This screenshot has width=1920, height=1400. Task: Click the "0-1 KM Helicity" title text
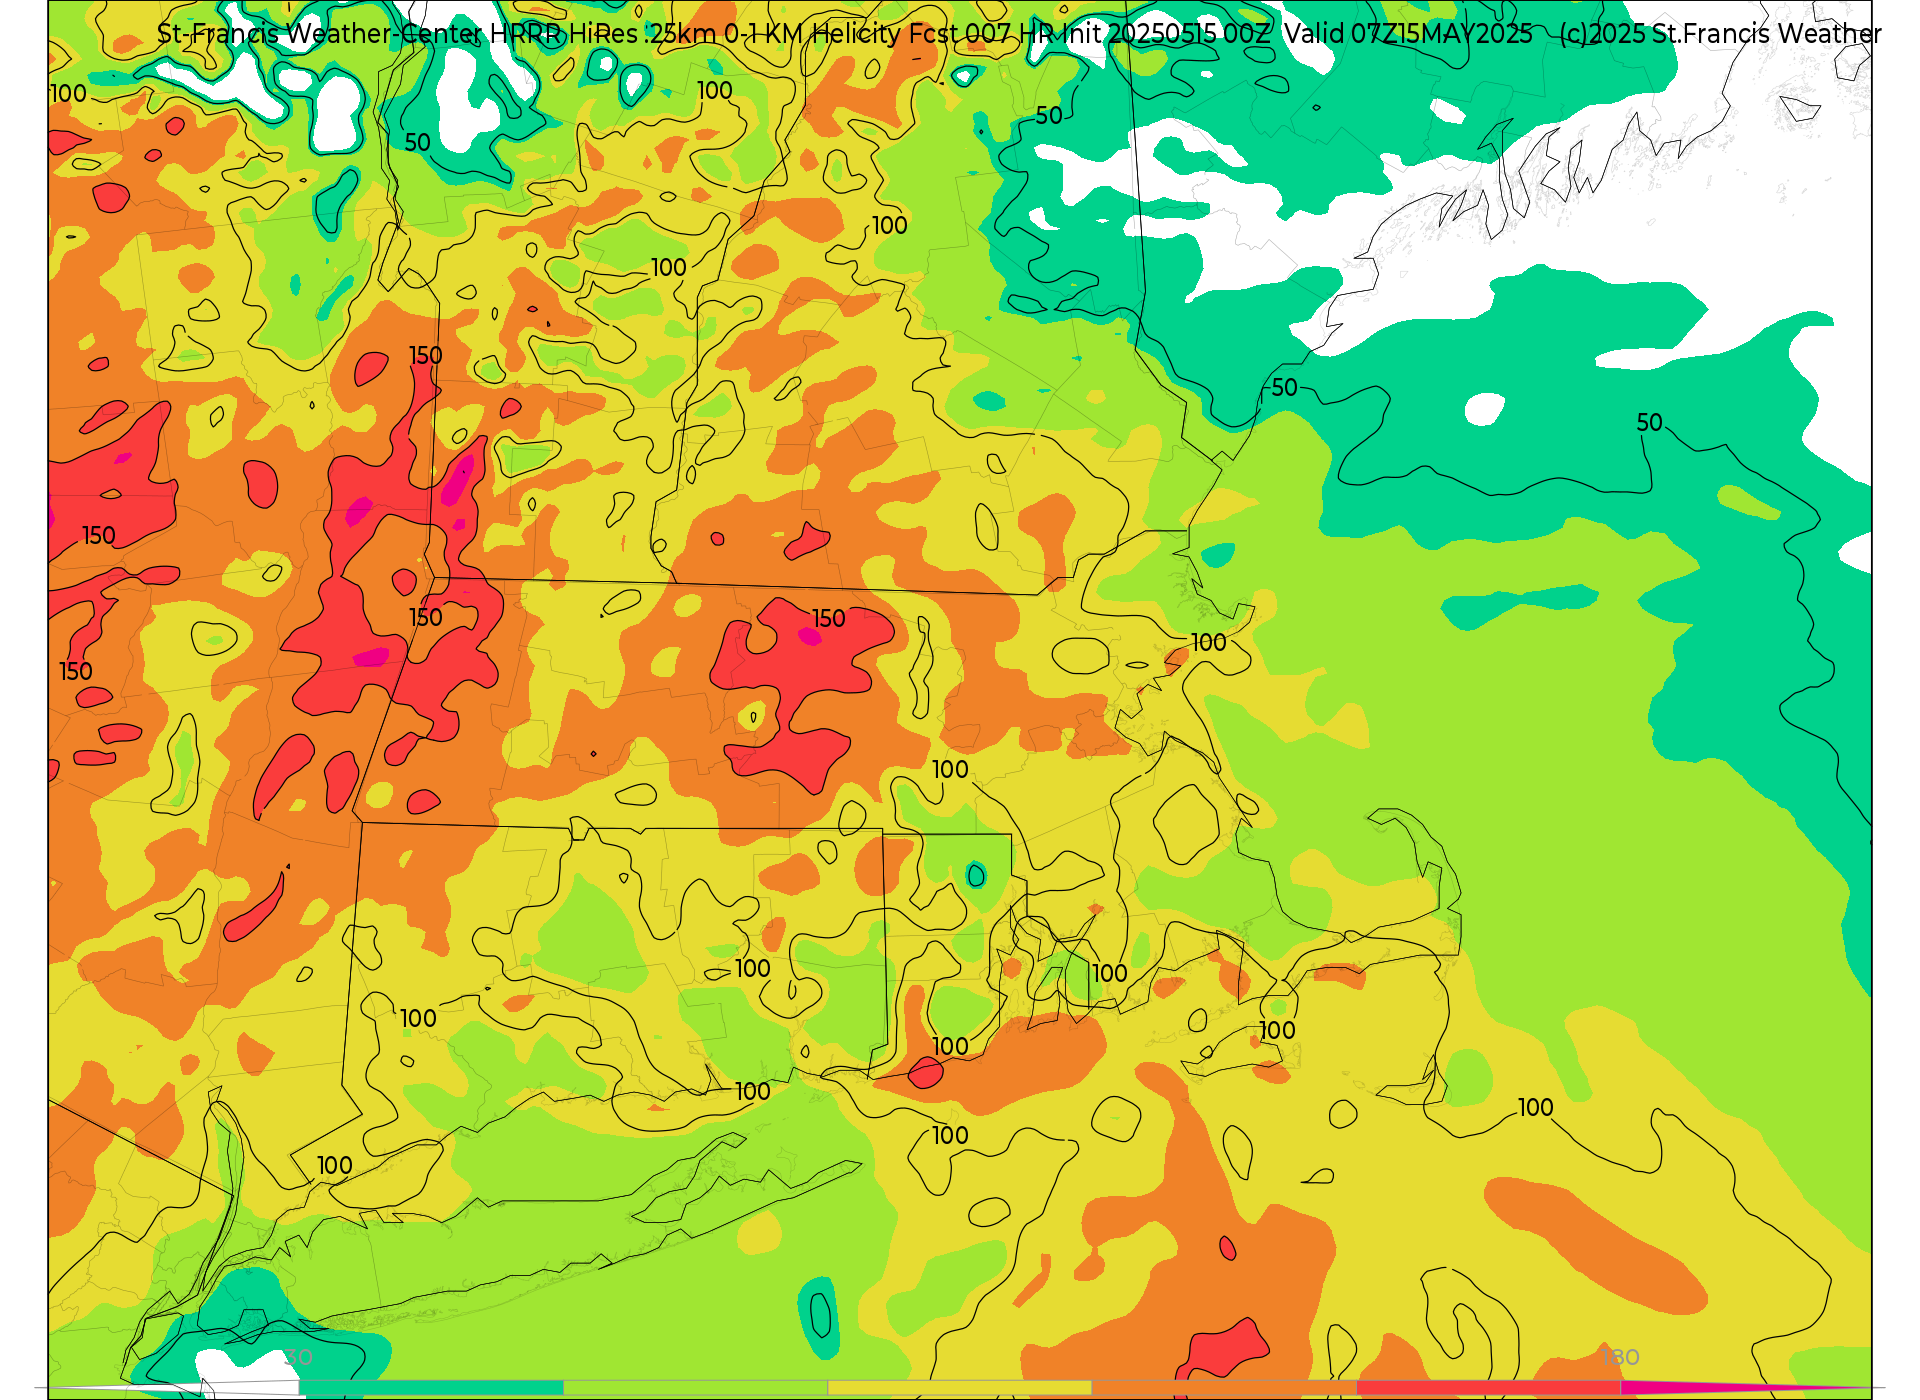click(811, 34)
